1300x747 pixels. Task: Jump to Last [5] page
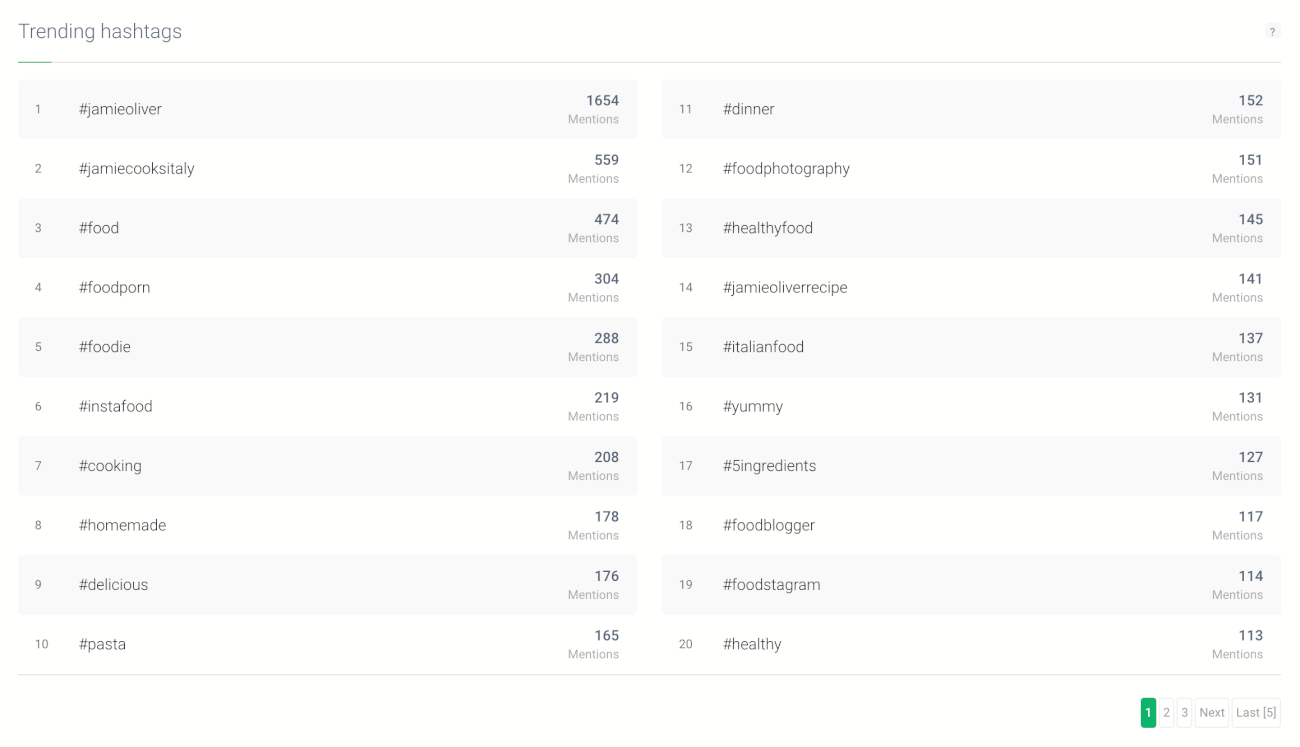(1256, 713)
